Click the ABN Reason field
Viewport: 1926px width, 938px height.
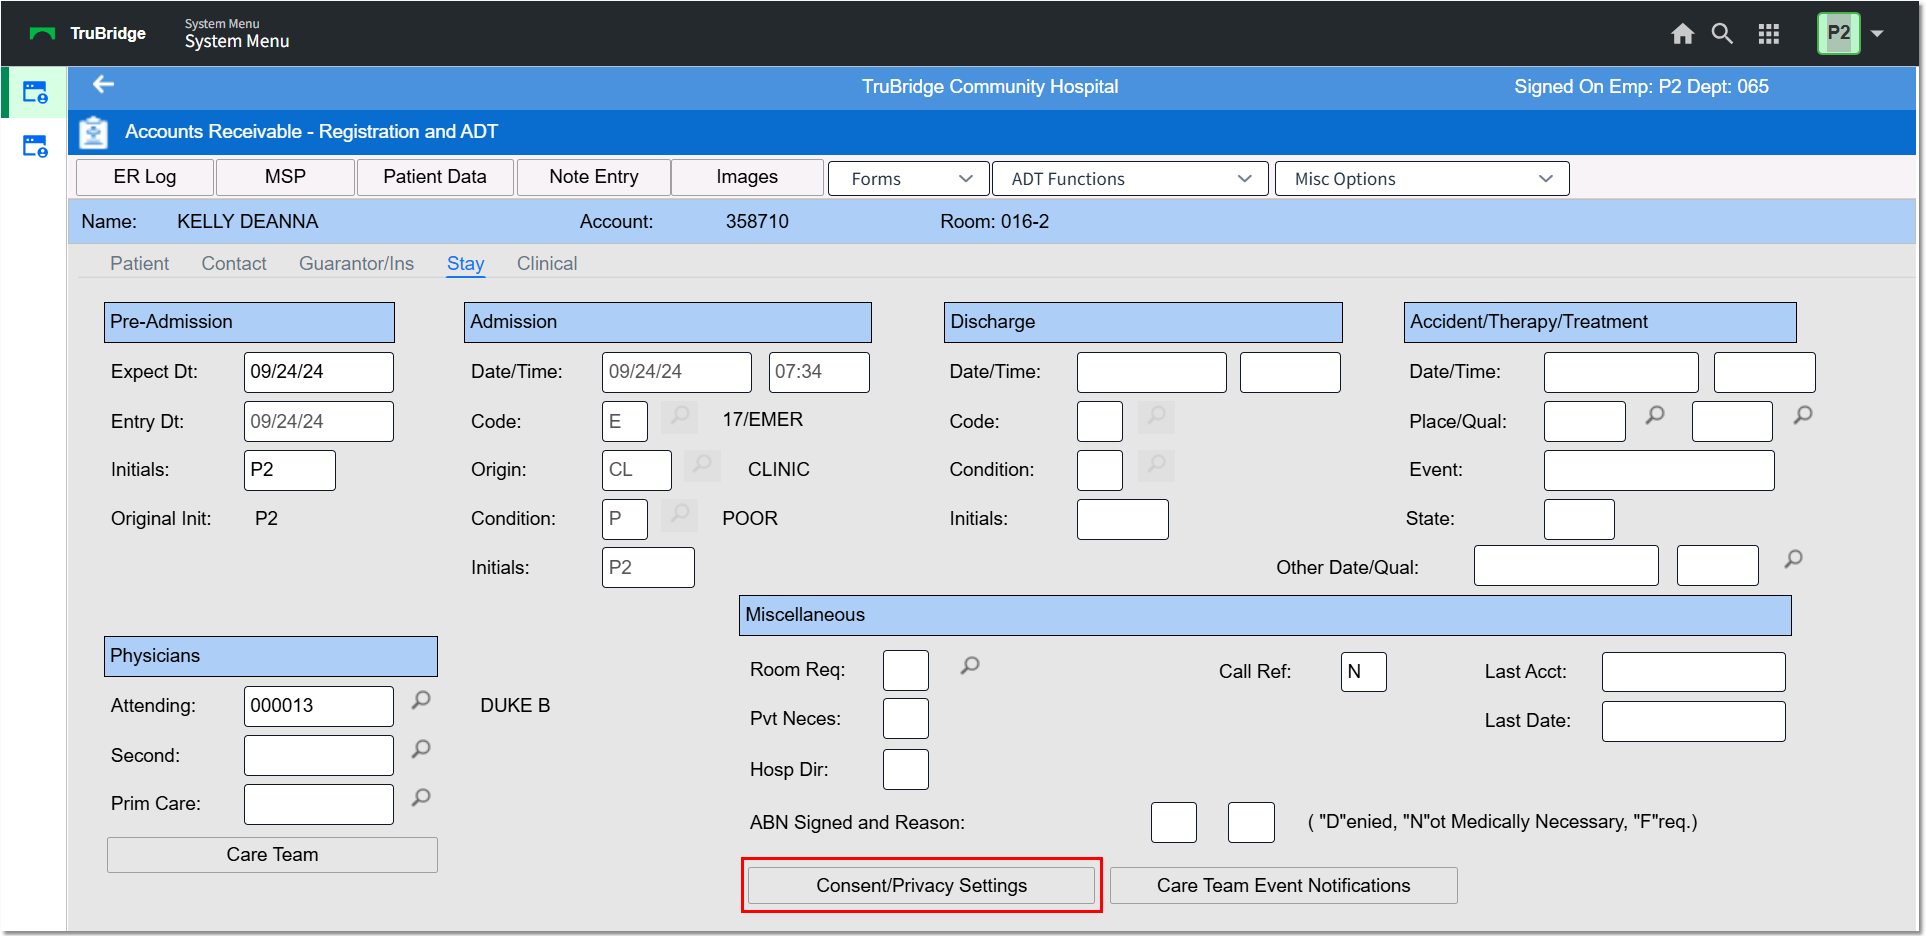coord(1251,822)
